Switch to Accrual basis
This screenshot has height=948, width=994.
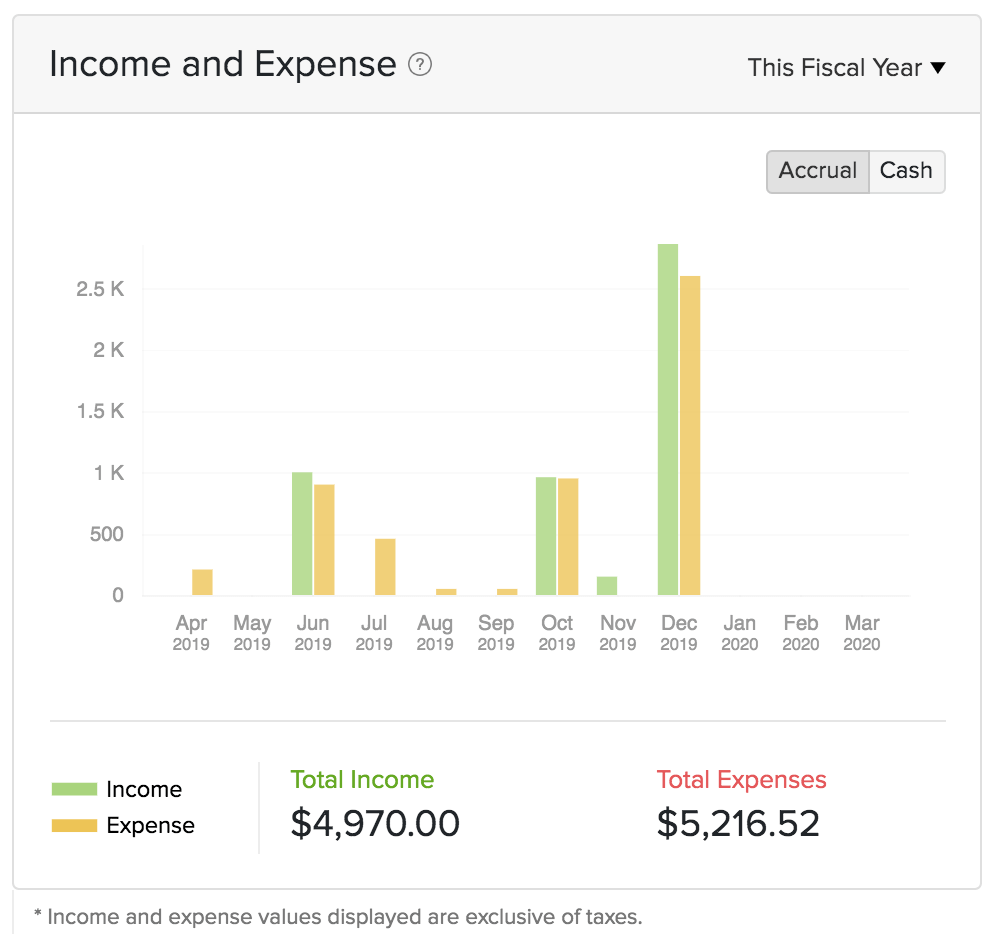pyautogui.click(x=817, y=171)
